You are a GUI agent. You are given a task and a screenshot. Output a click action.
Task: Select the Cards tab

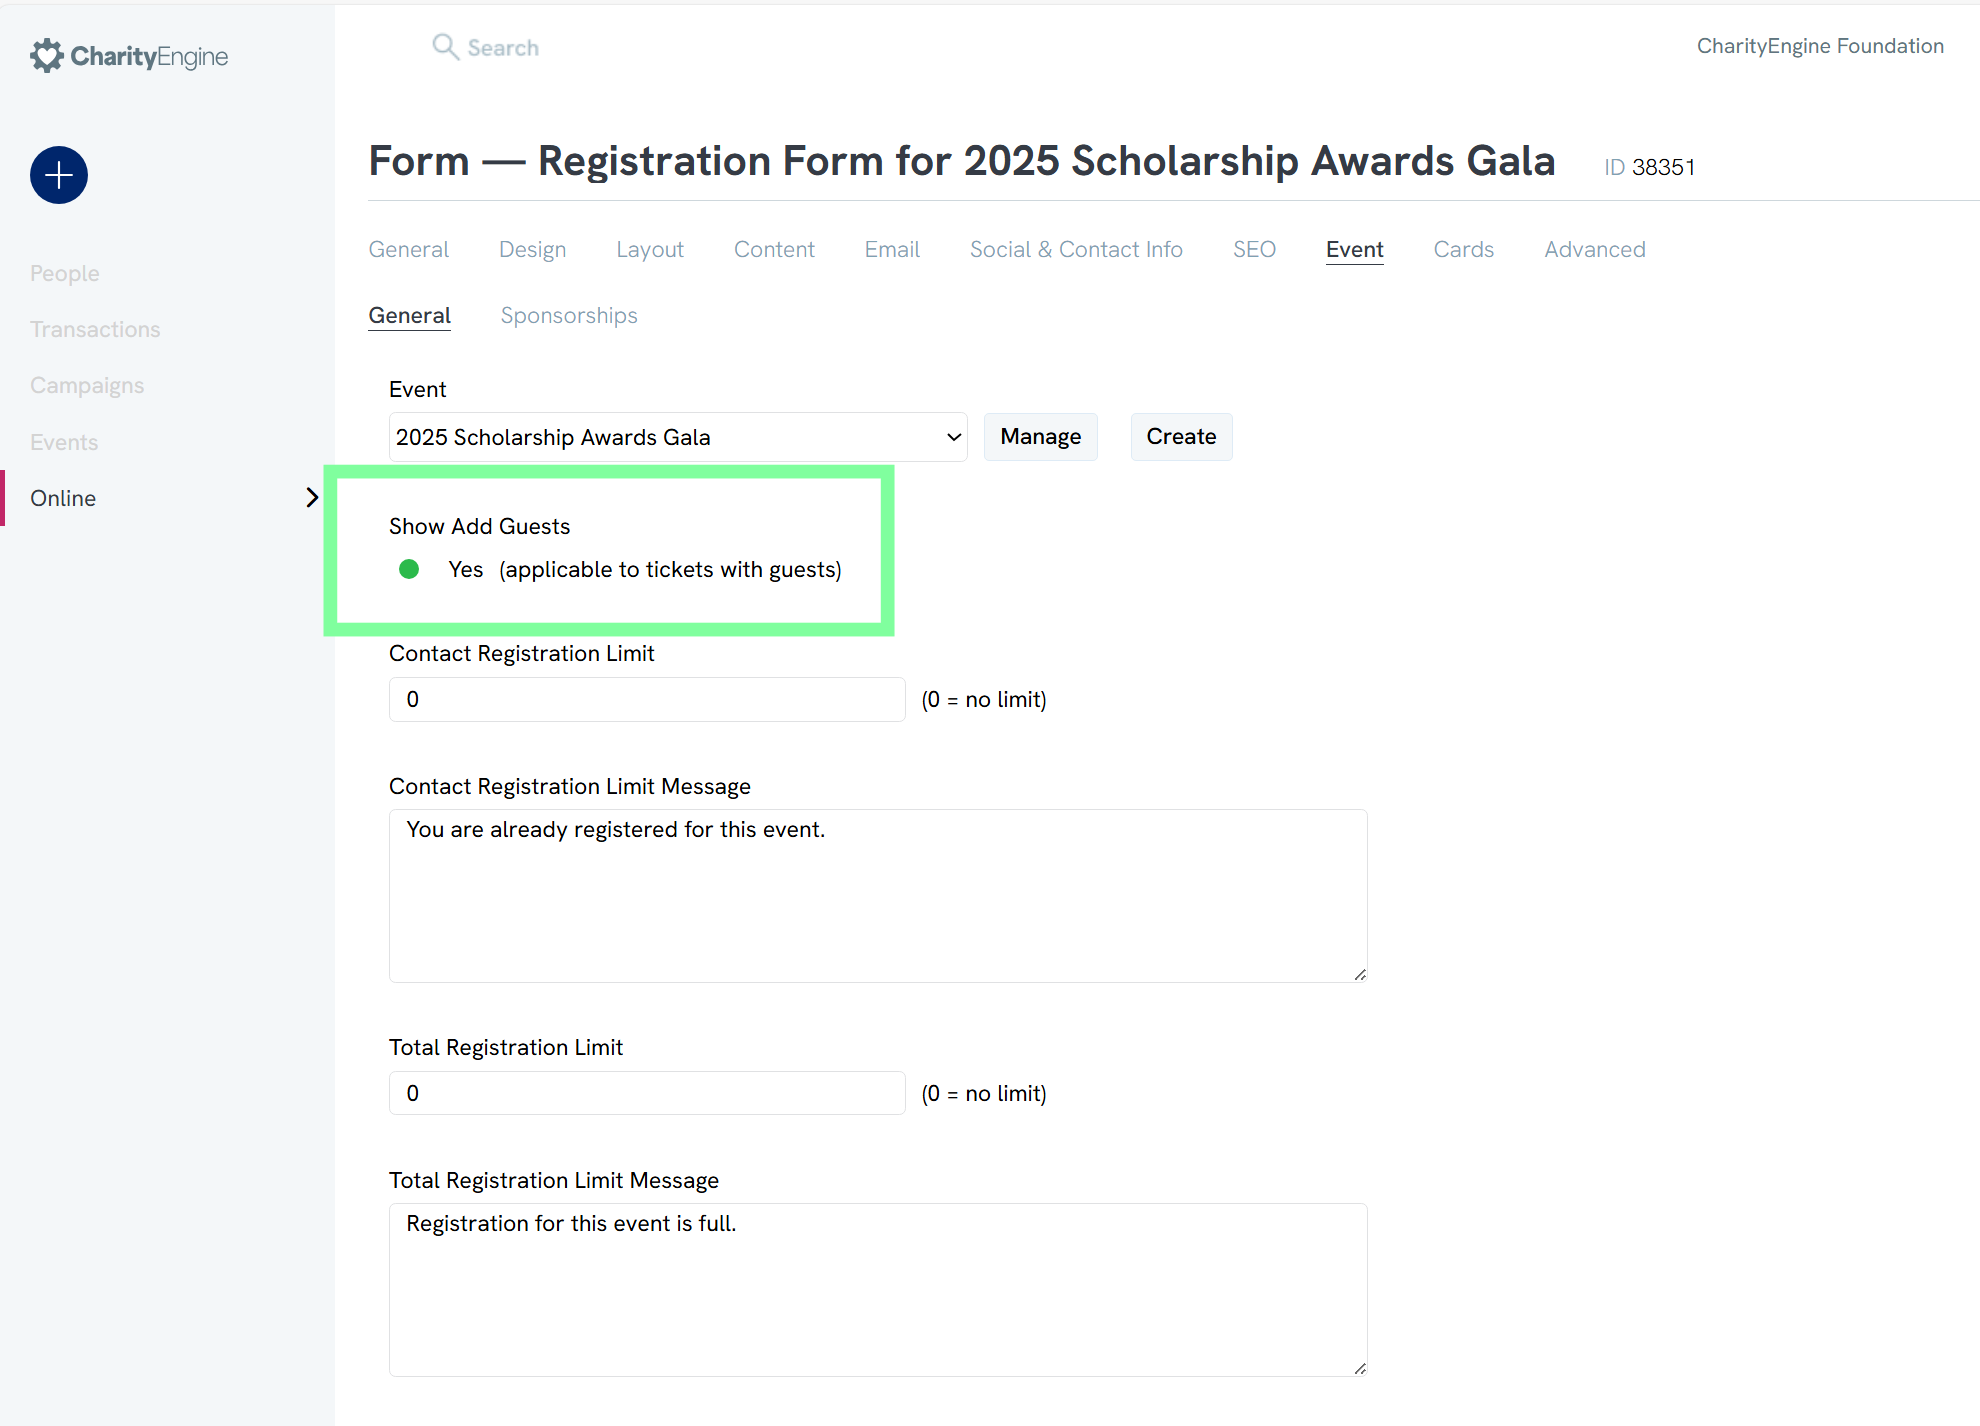[x=1463, y=249]
